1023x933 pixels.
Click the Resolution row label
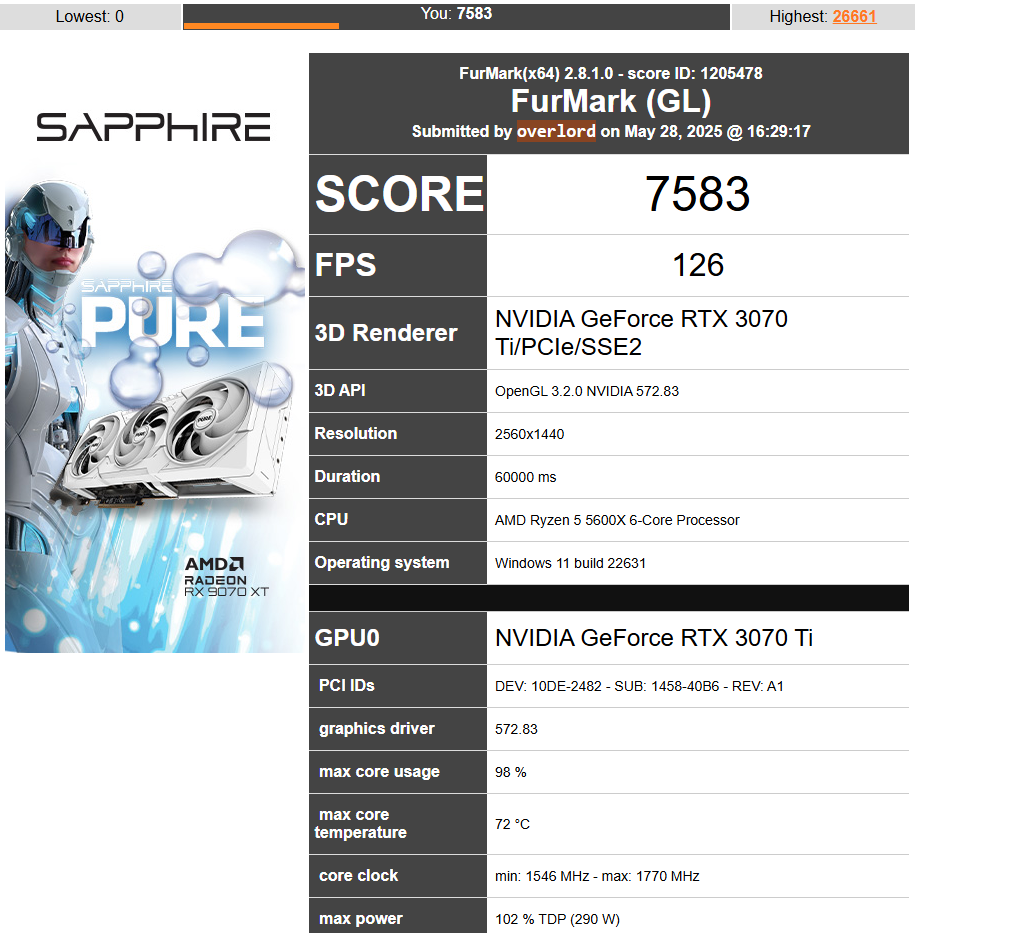356,433
